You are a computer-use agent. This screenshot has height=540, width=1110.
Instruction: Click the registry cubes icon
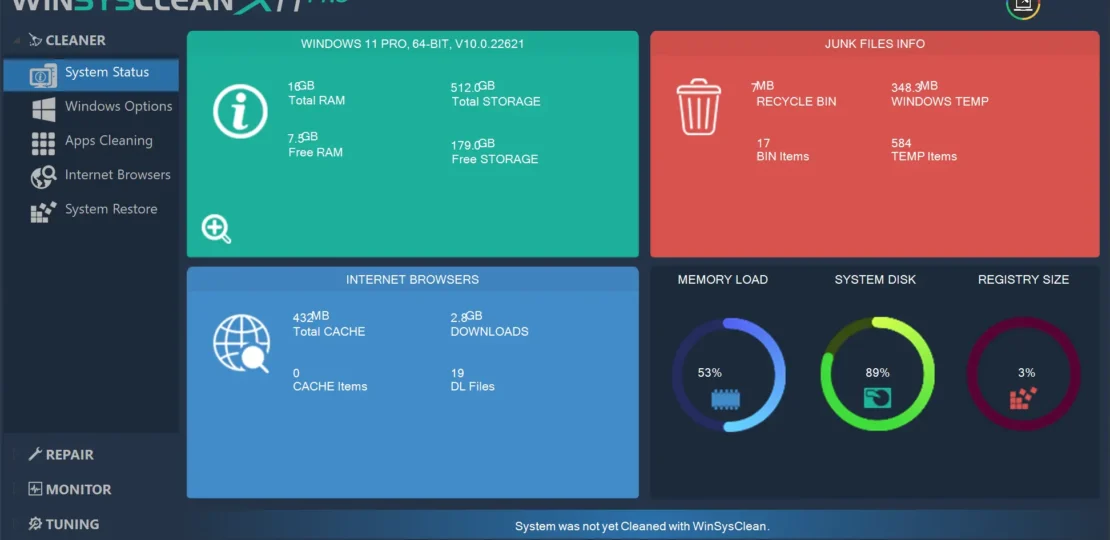[x=1023, y=398]
